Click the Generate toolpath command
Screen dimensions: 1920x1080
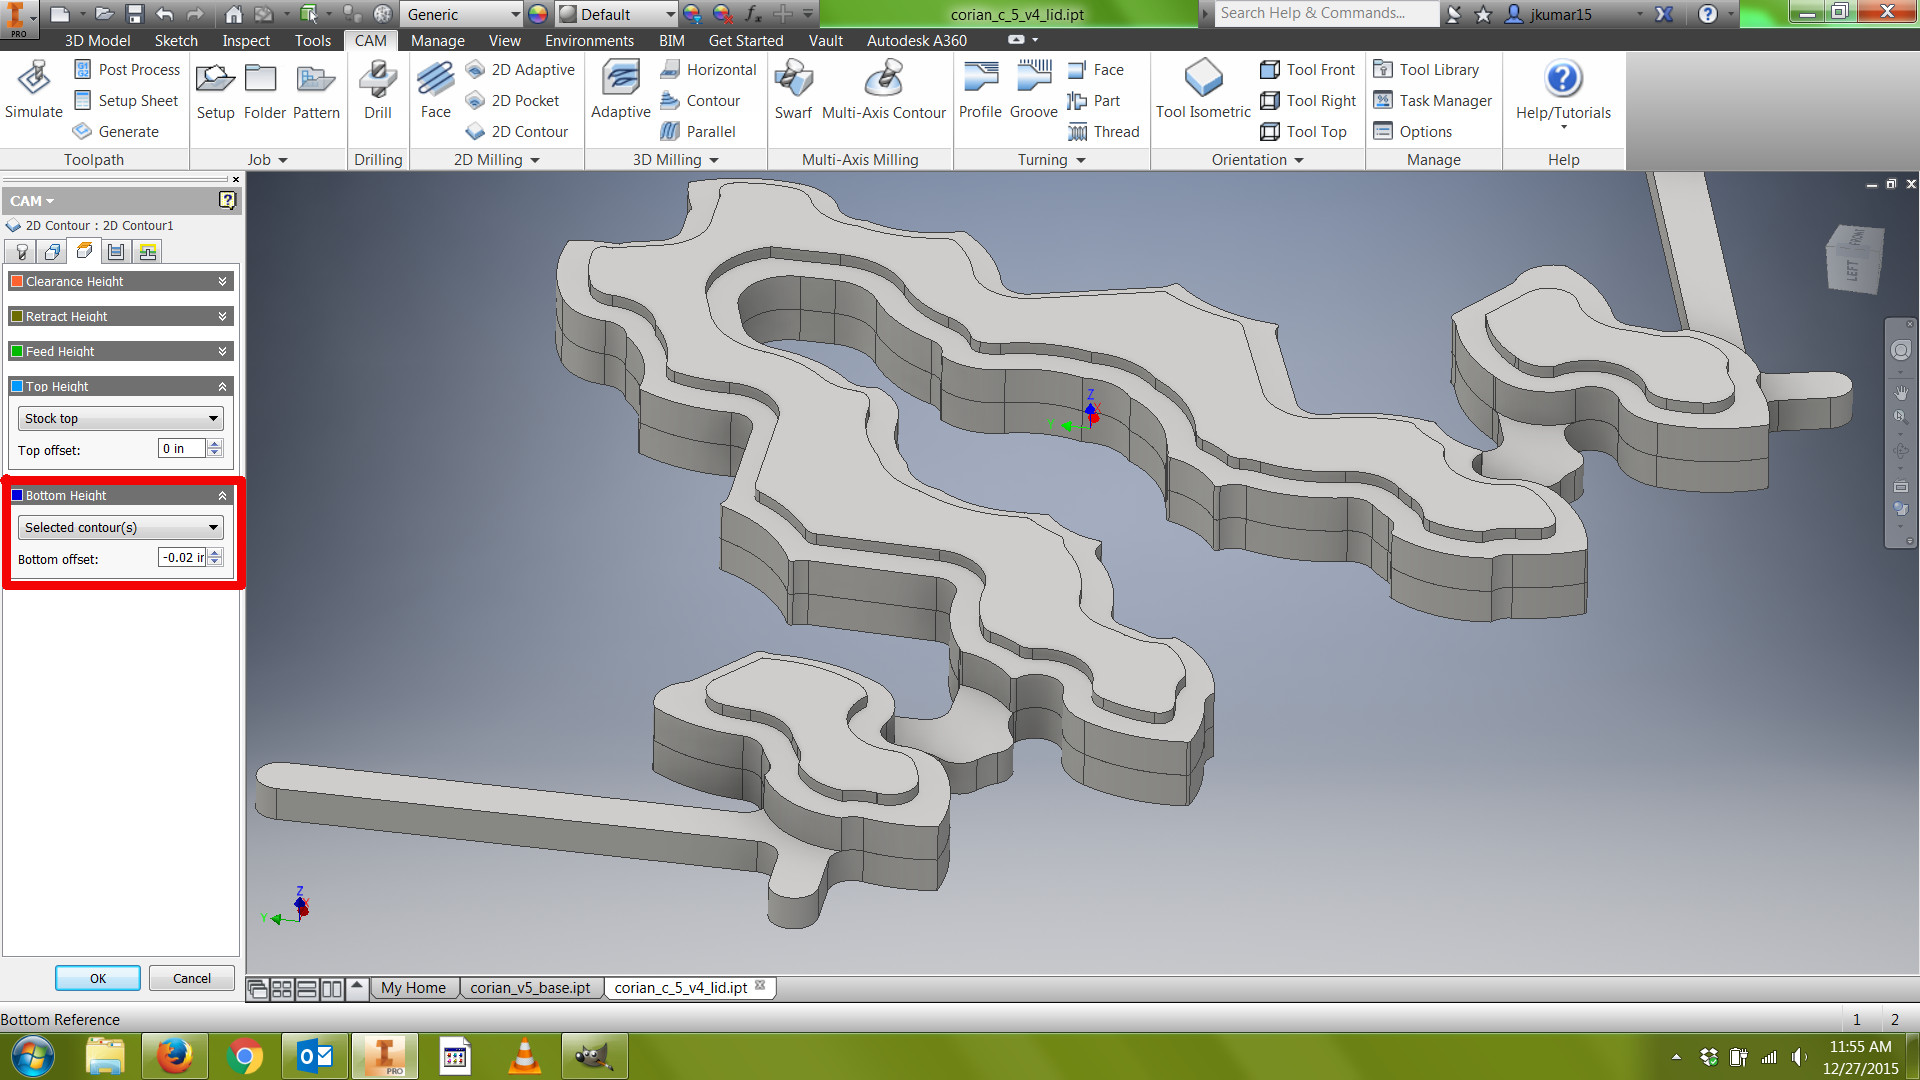click(x=116, y=132)
